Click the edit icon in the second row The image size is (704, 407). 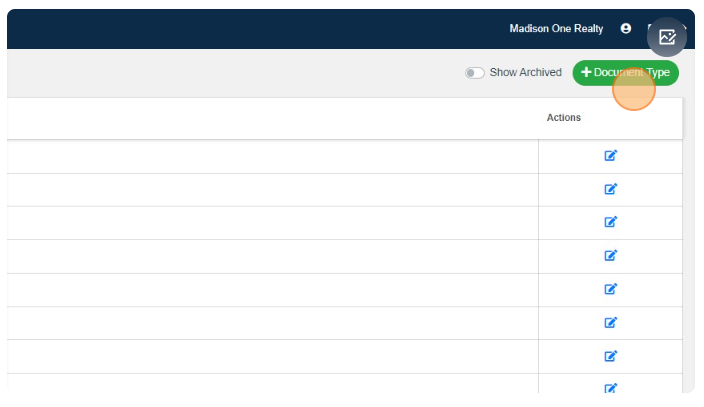611,189
